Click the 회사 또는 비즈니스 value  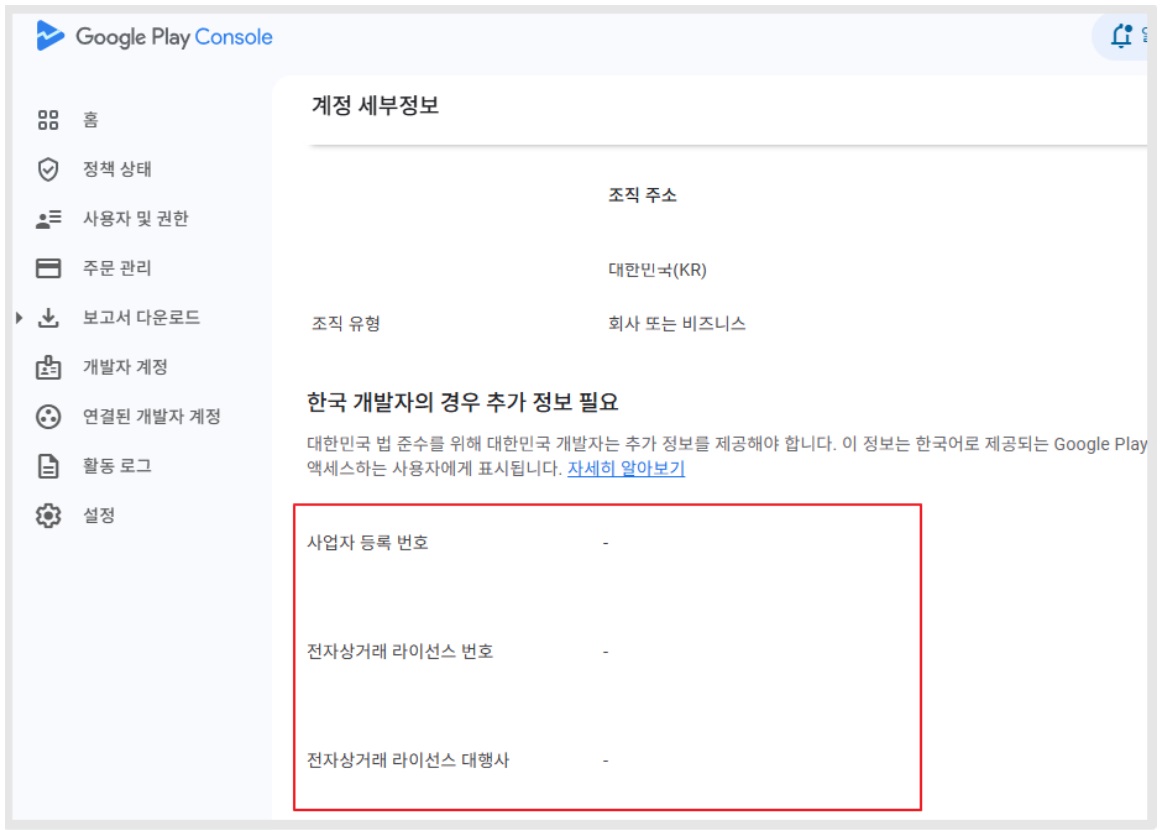point(676,323)
